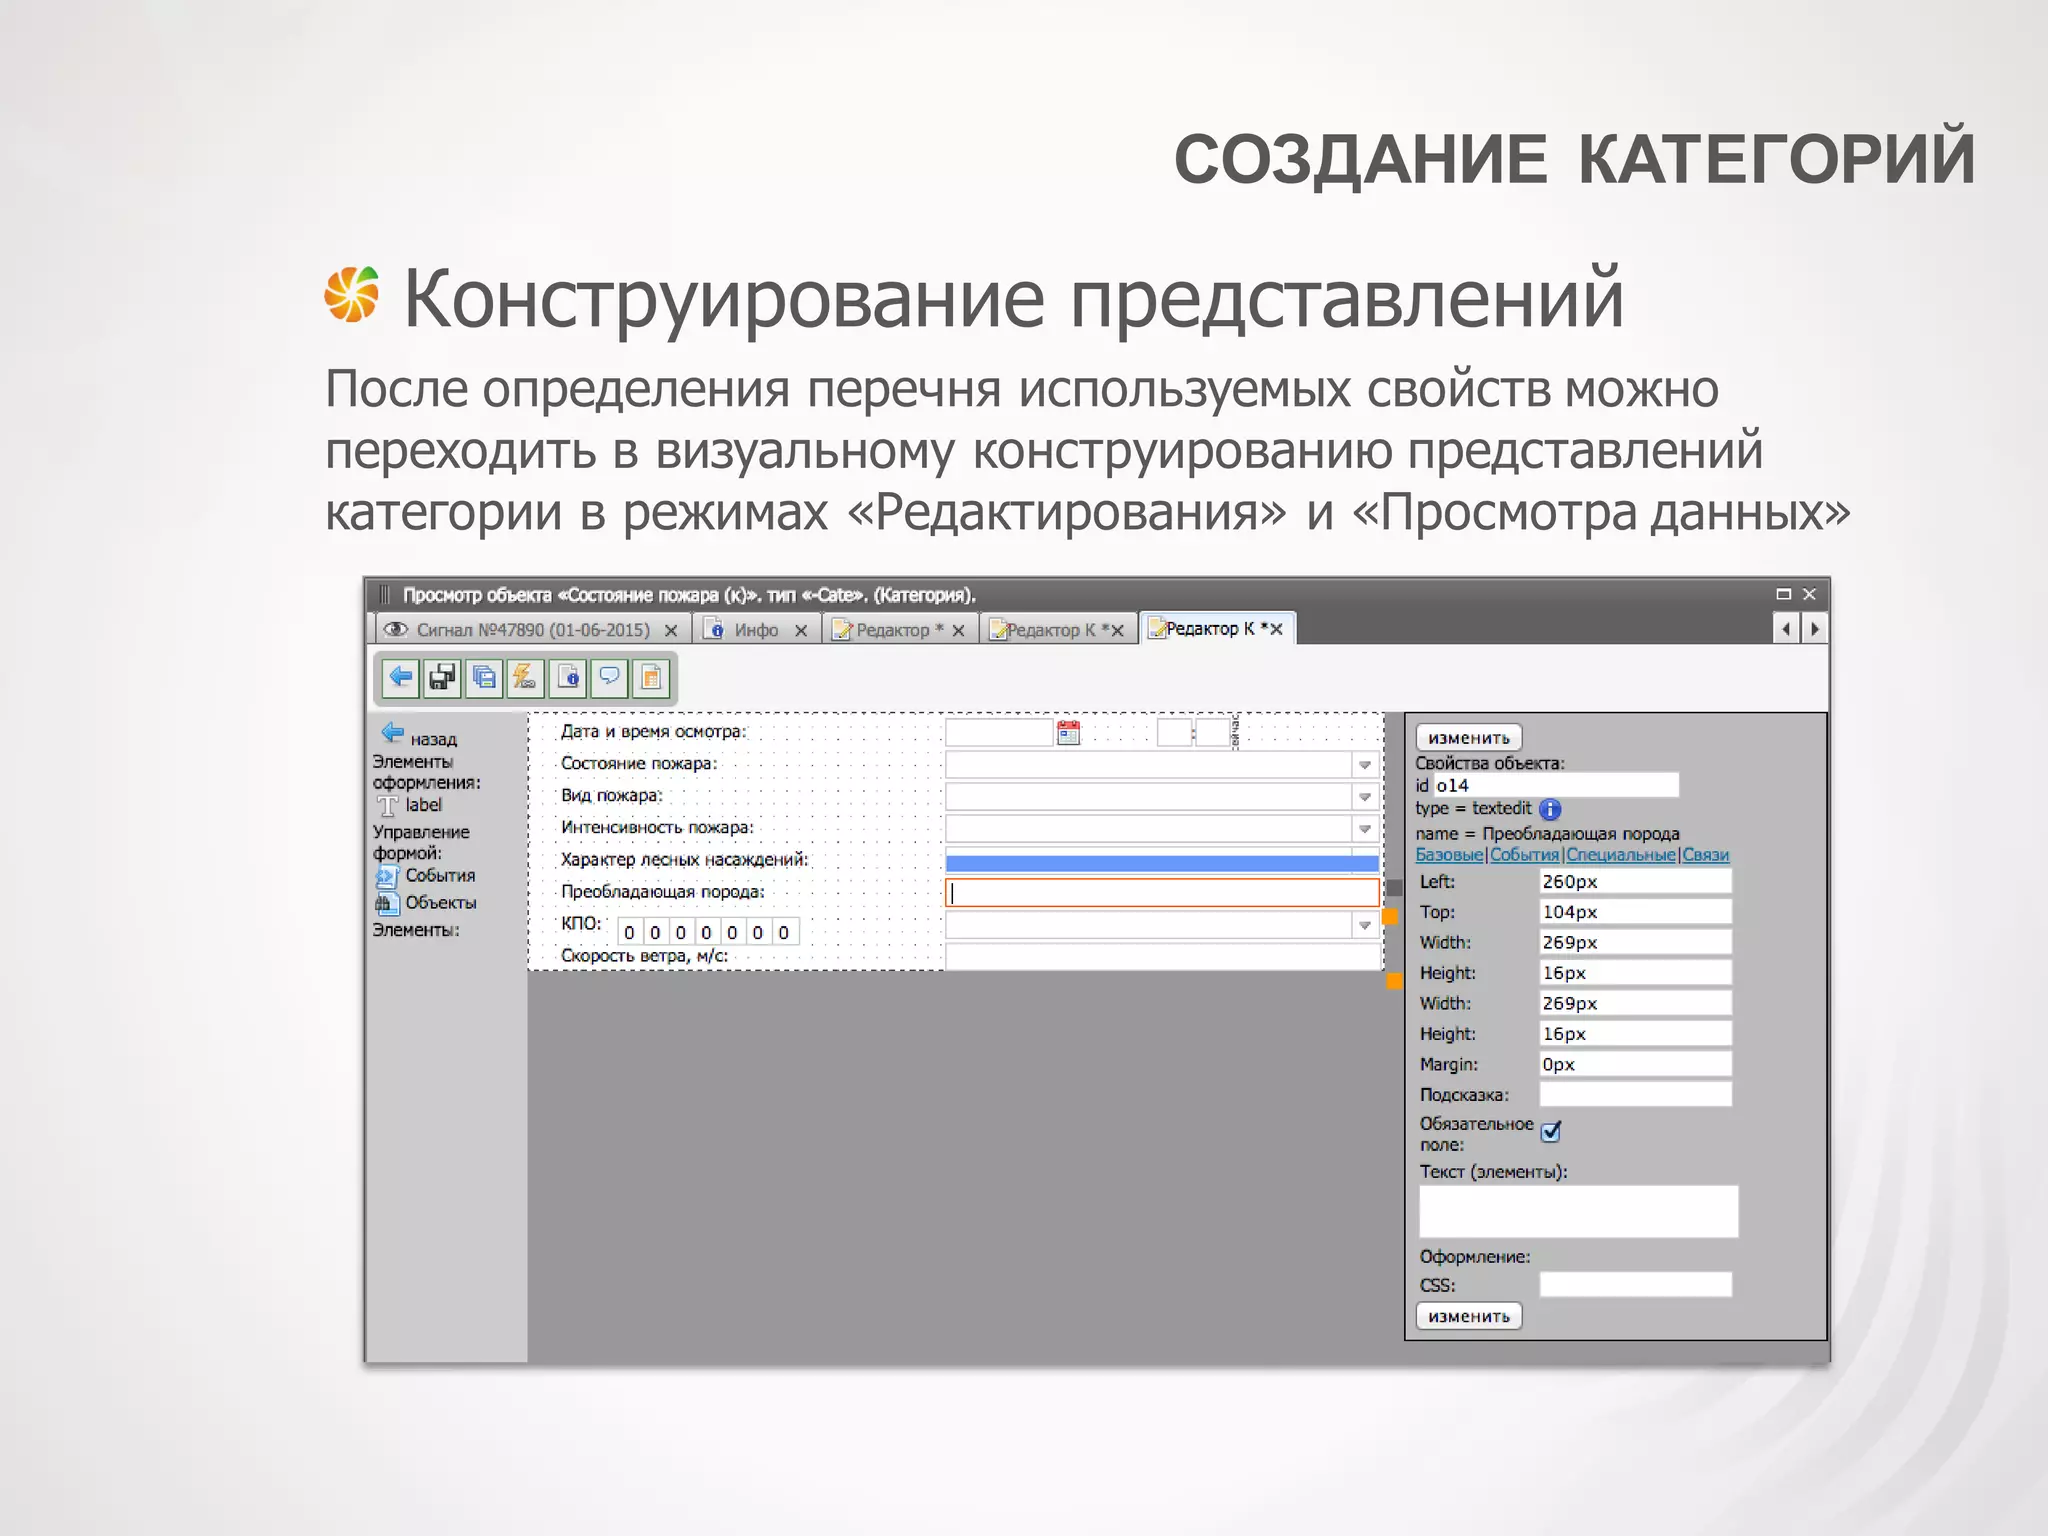Close the Инфо tab
The image size is (2048, 1536).
(x=801, y=630)
